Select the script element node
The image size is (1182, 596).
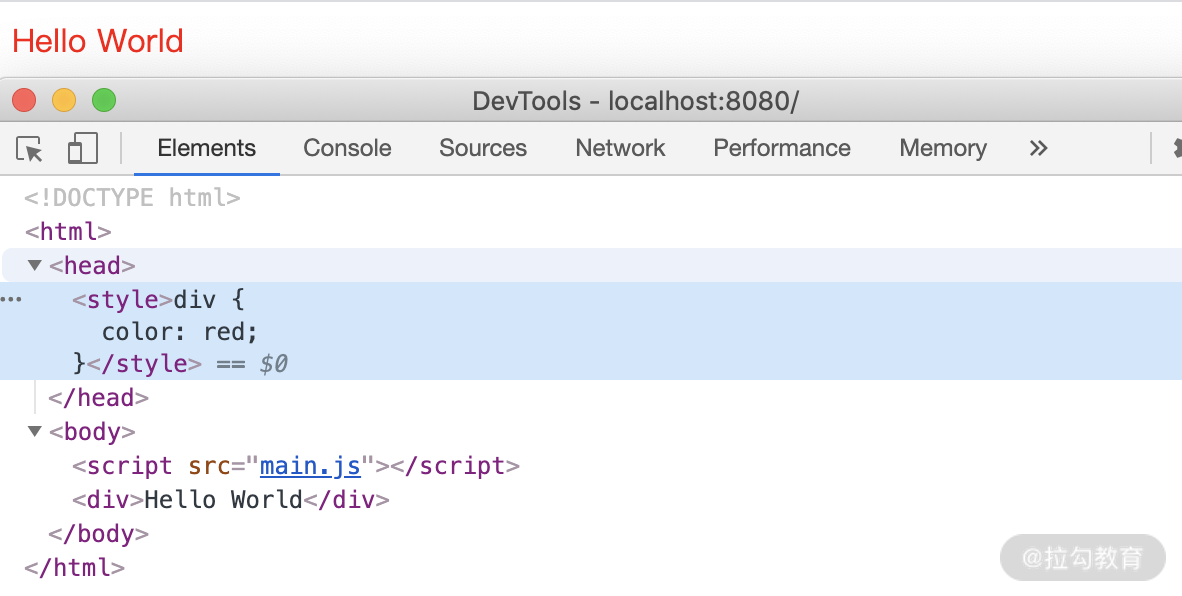tap(130, 466)
